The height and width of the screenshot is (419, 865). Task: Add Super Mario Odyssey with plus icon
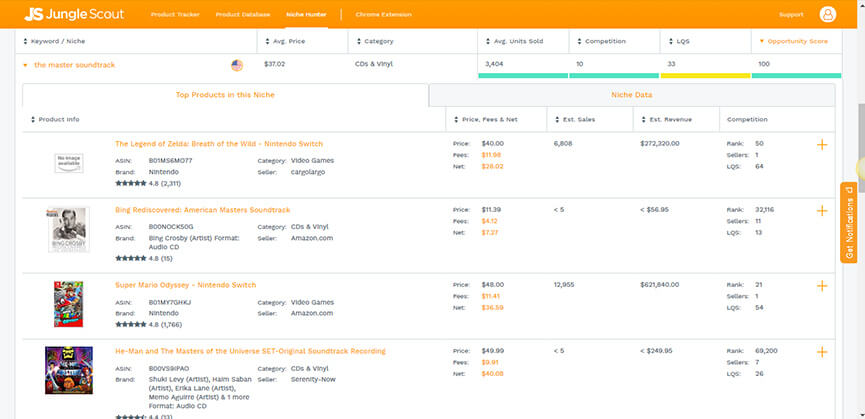click(x=822, y=286)
